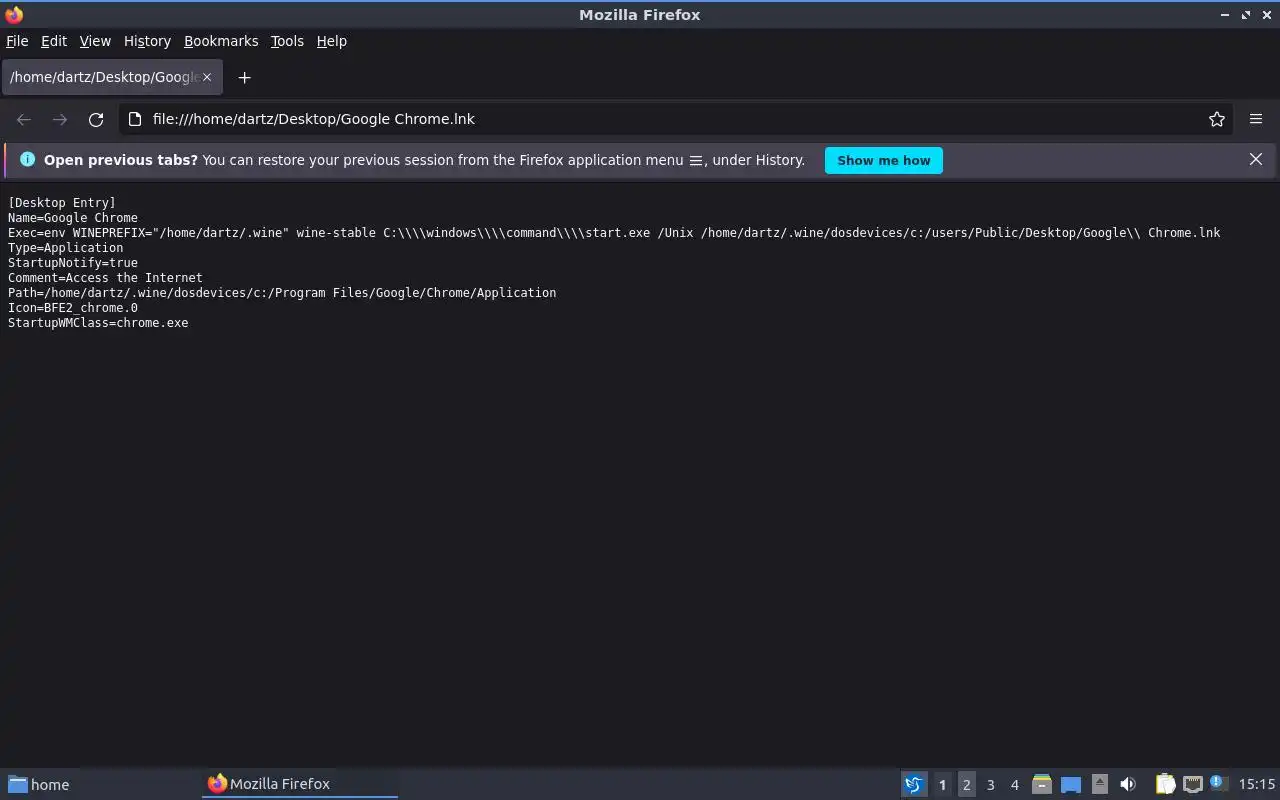Open the clipboard manager tray icon

(x=1165, y=784)
